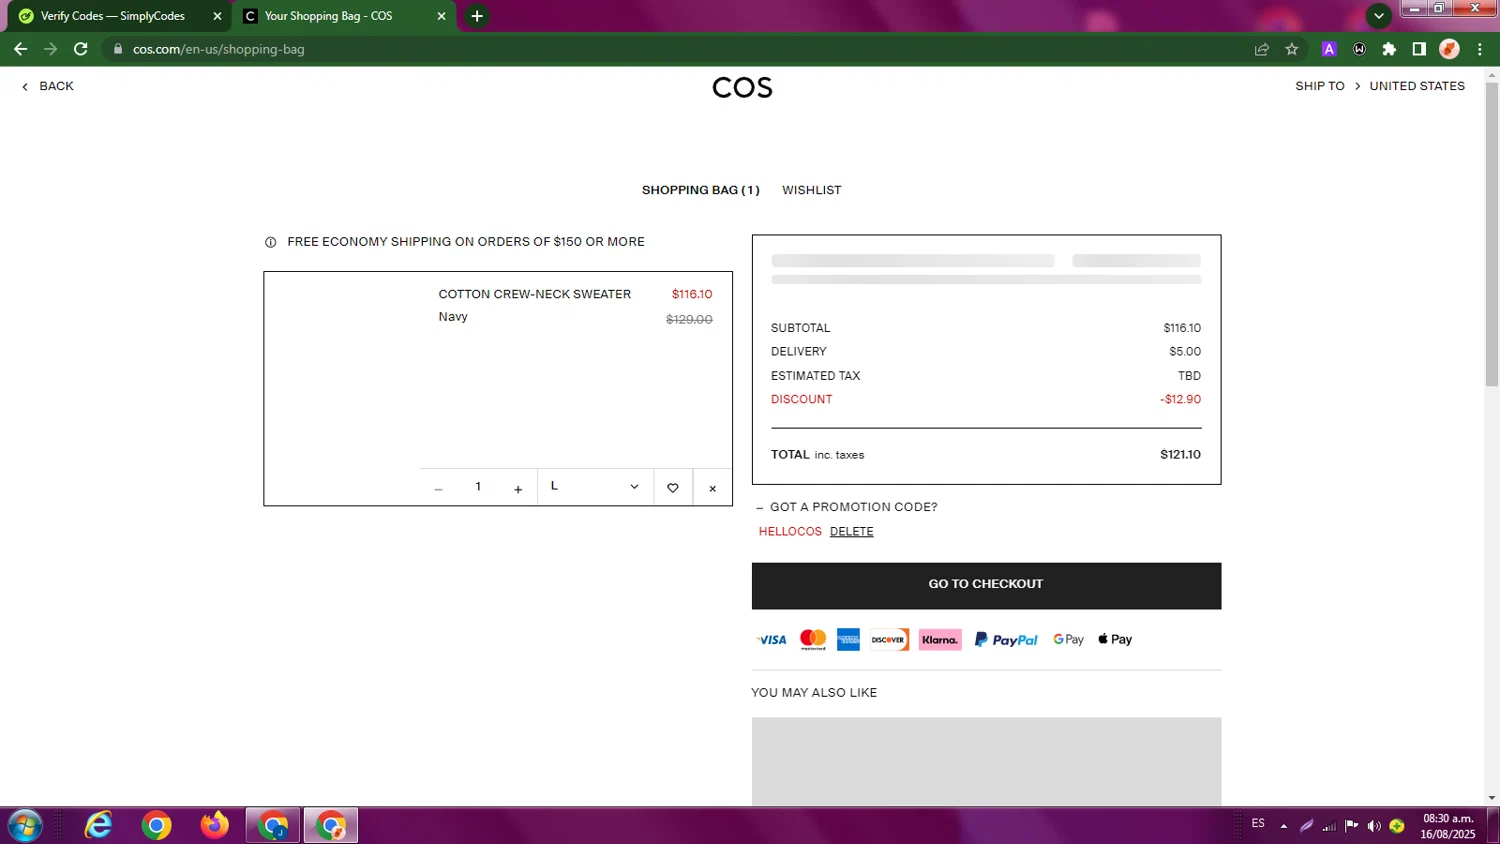This screenshot has height=844, width=1500.
Task: Click the Visa payment icon
Action: [x=771, y=640]
